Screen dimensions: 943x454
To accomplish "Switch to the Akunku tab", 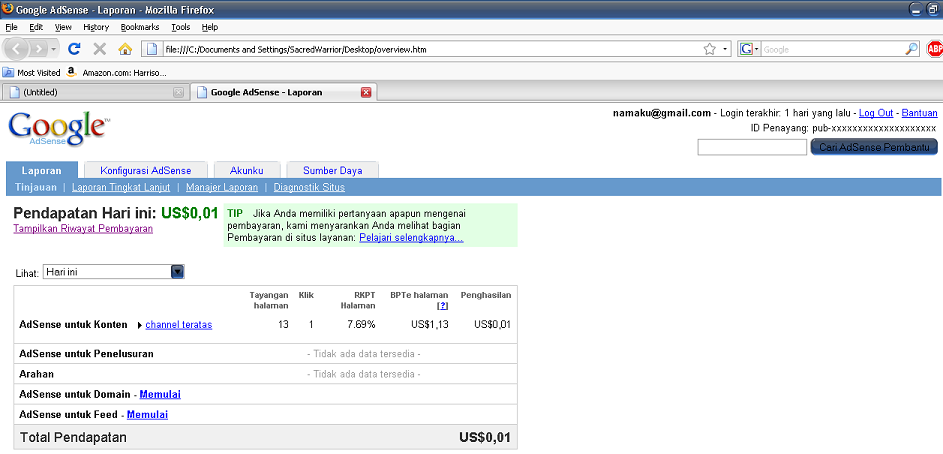I will coord(247,170).
